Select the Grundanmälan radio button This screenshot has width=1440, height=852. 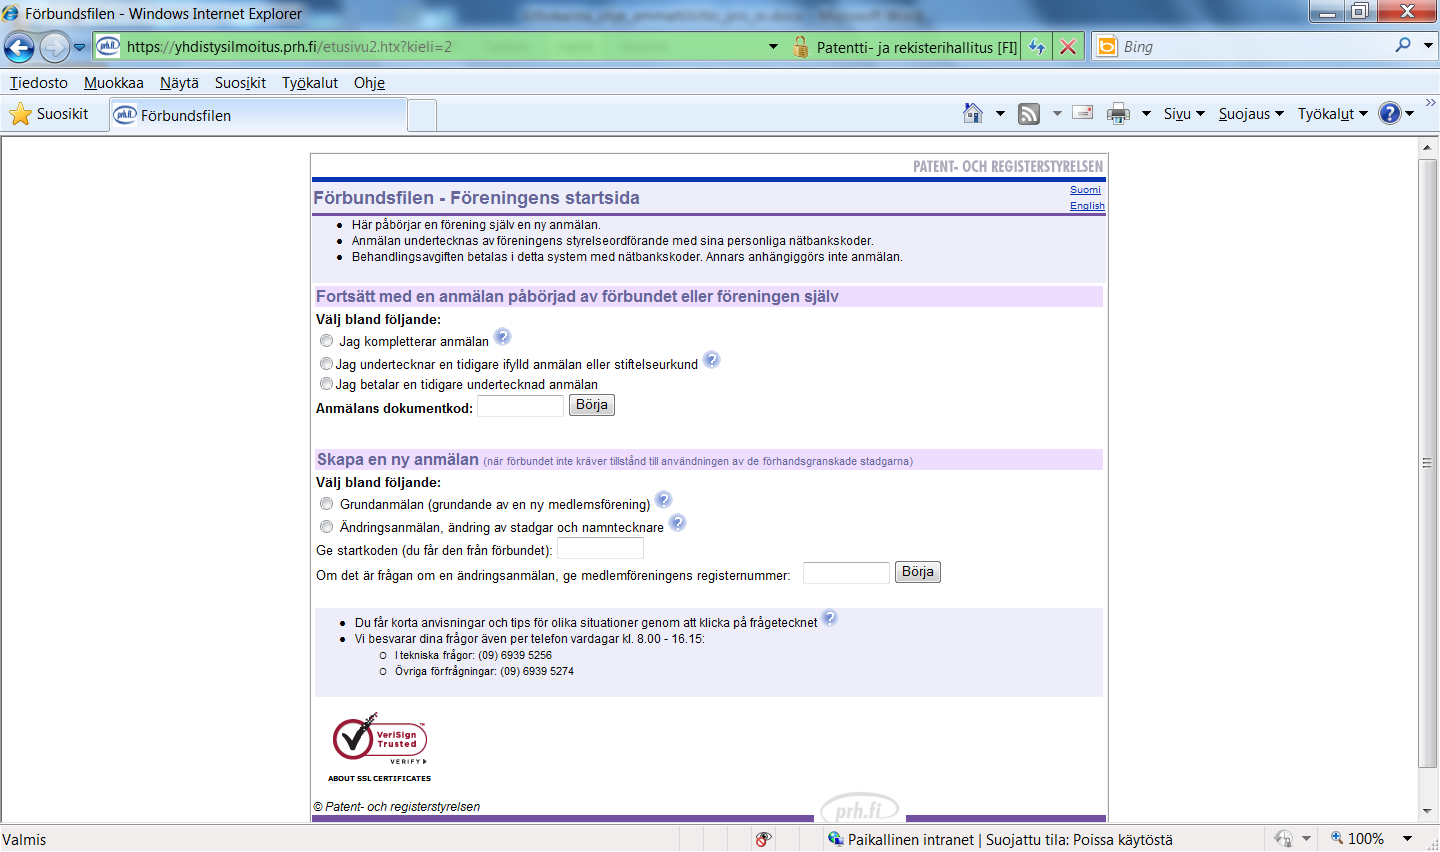click(x=326, y=504)
